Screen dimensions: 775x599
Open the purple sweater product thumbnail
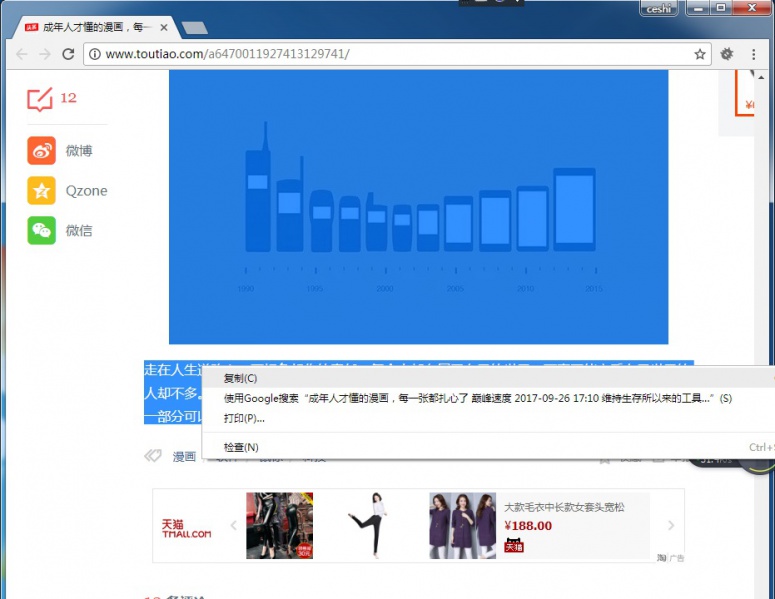[462, 525]
